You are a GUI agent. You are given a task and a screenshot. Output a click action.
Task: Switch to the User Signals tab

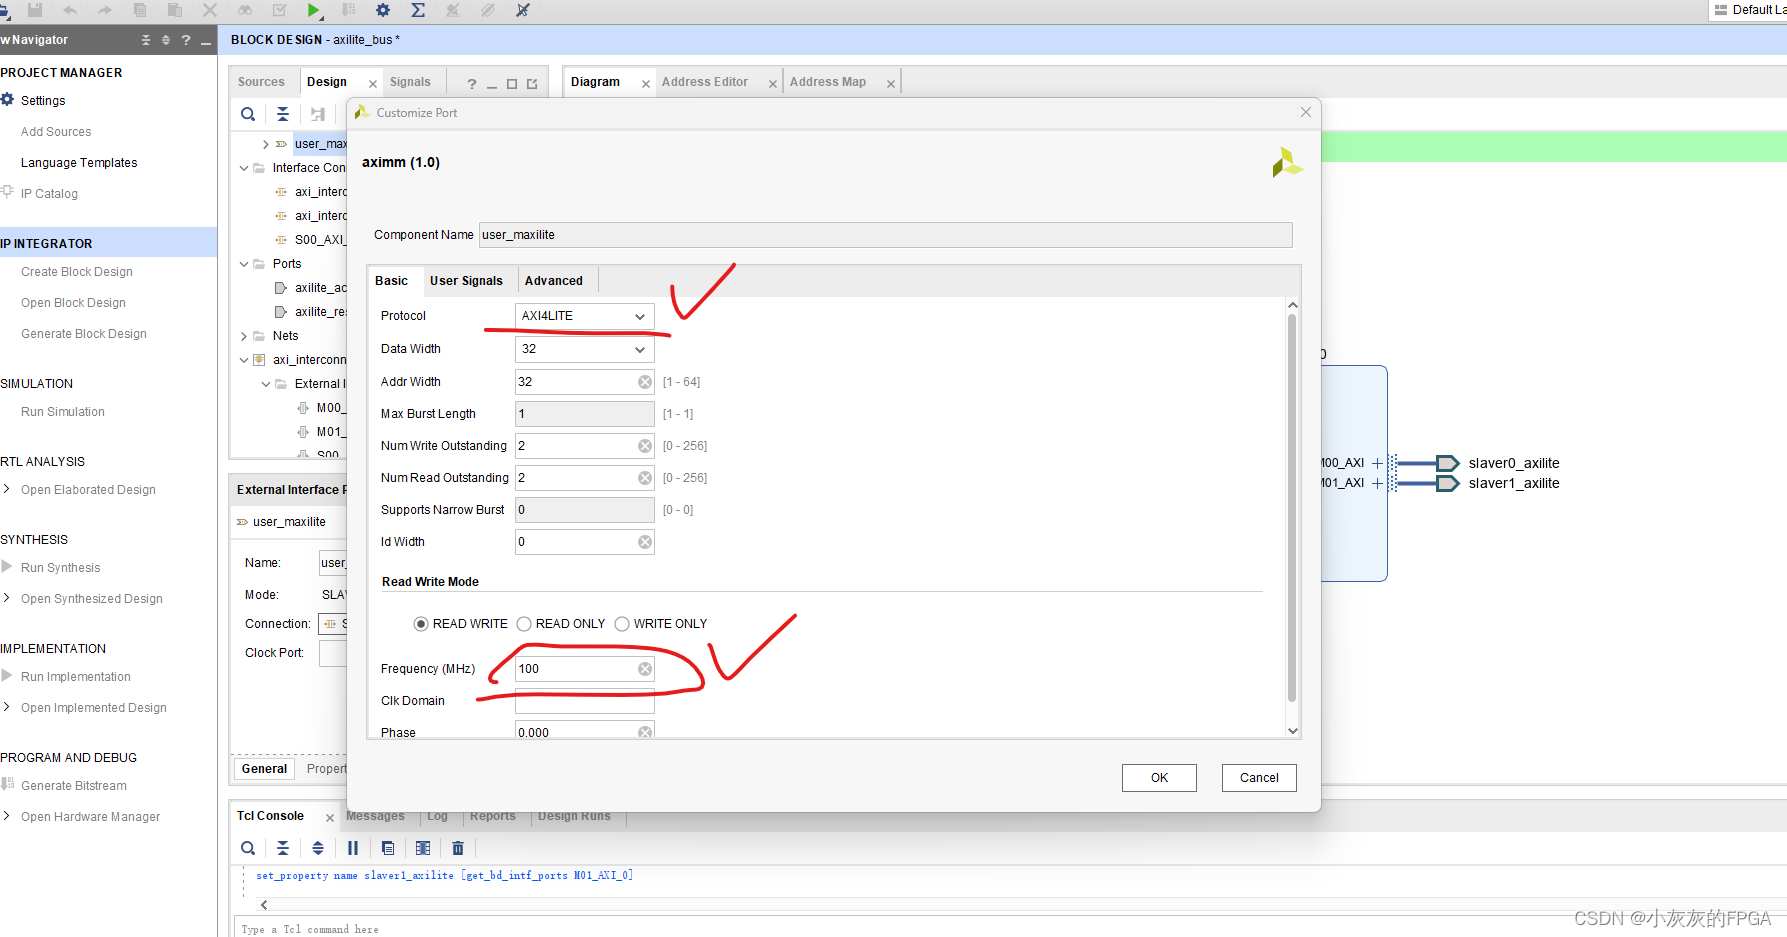[466, 281]
